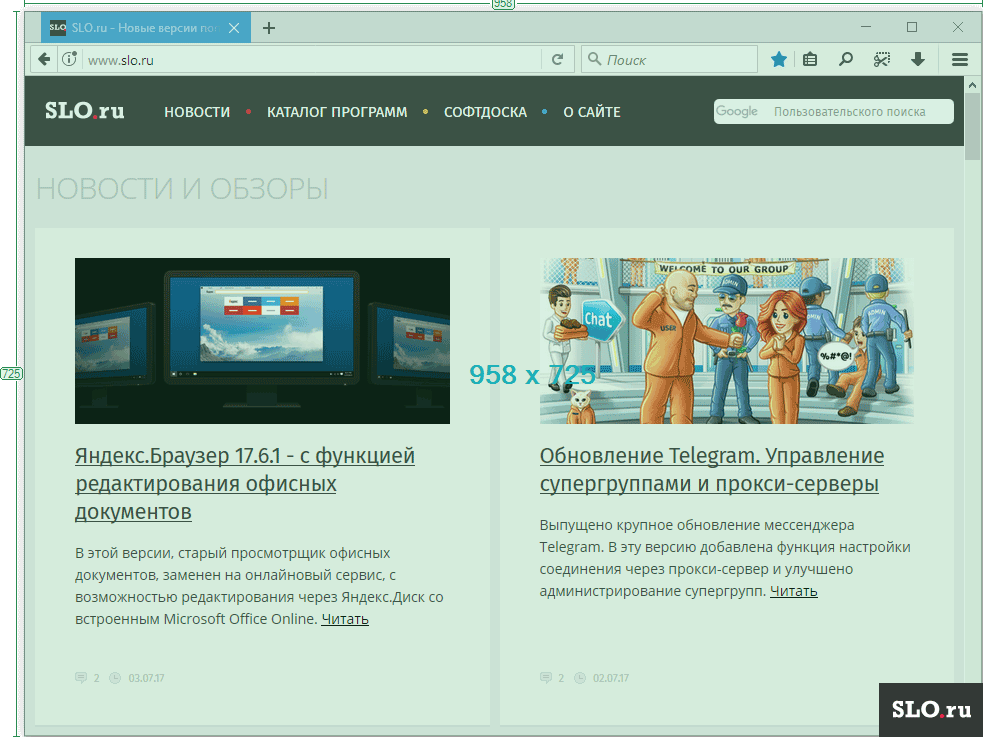This screenshot has height=737, width=983.
Task: Select the SLO.ru browser tab
Action: point(146,28)
